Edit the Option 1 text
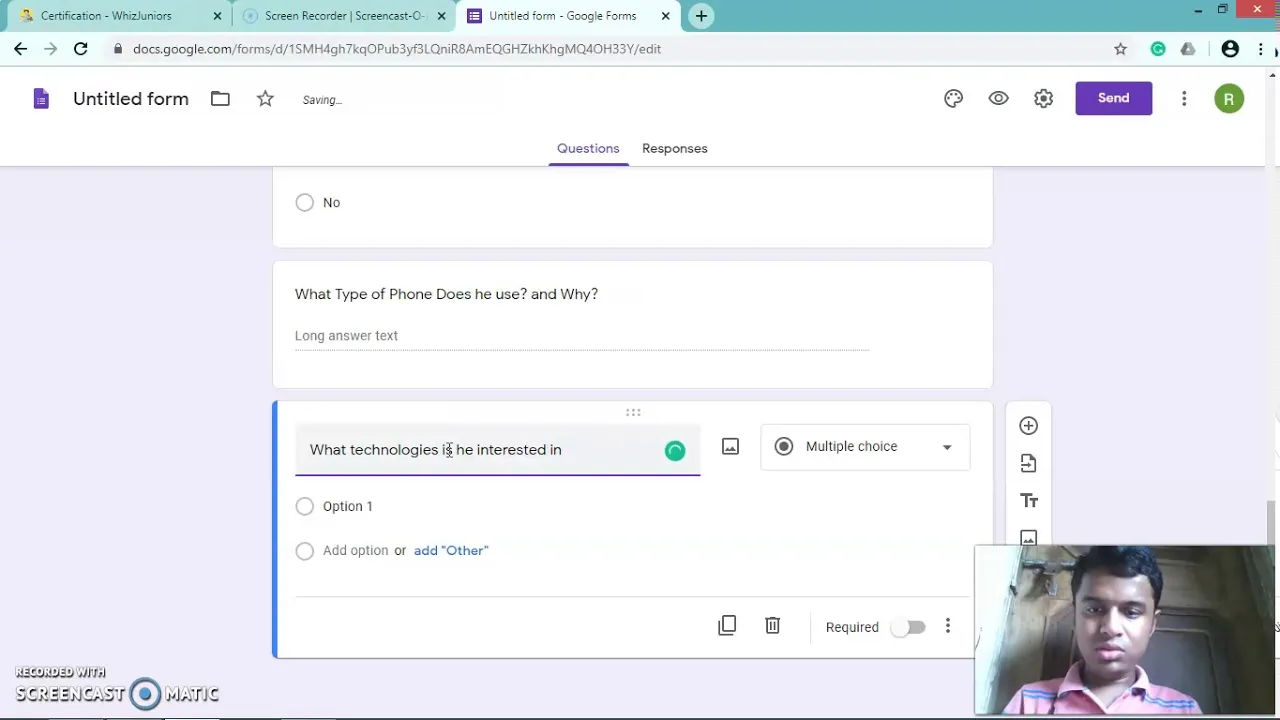The image size is (1280, 720). 348,506
